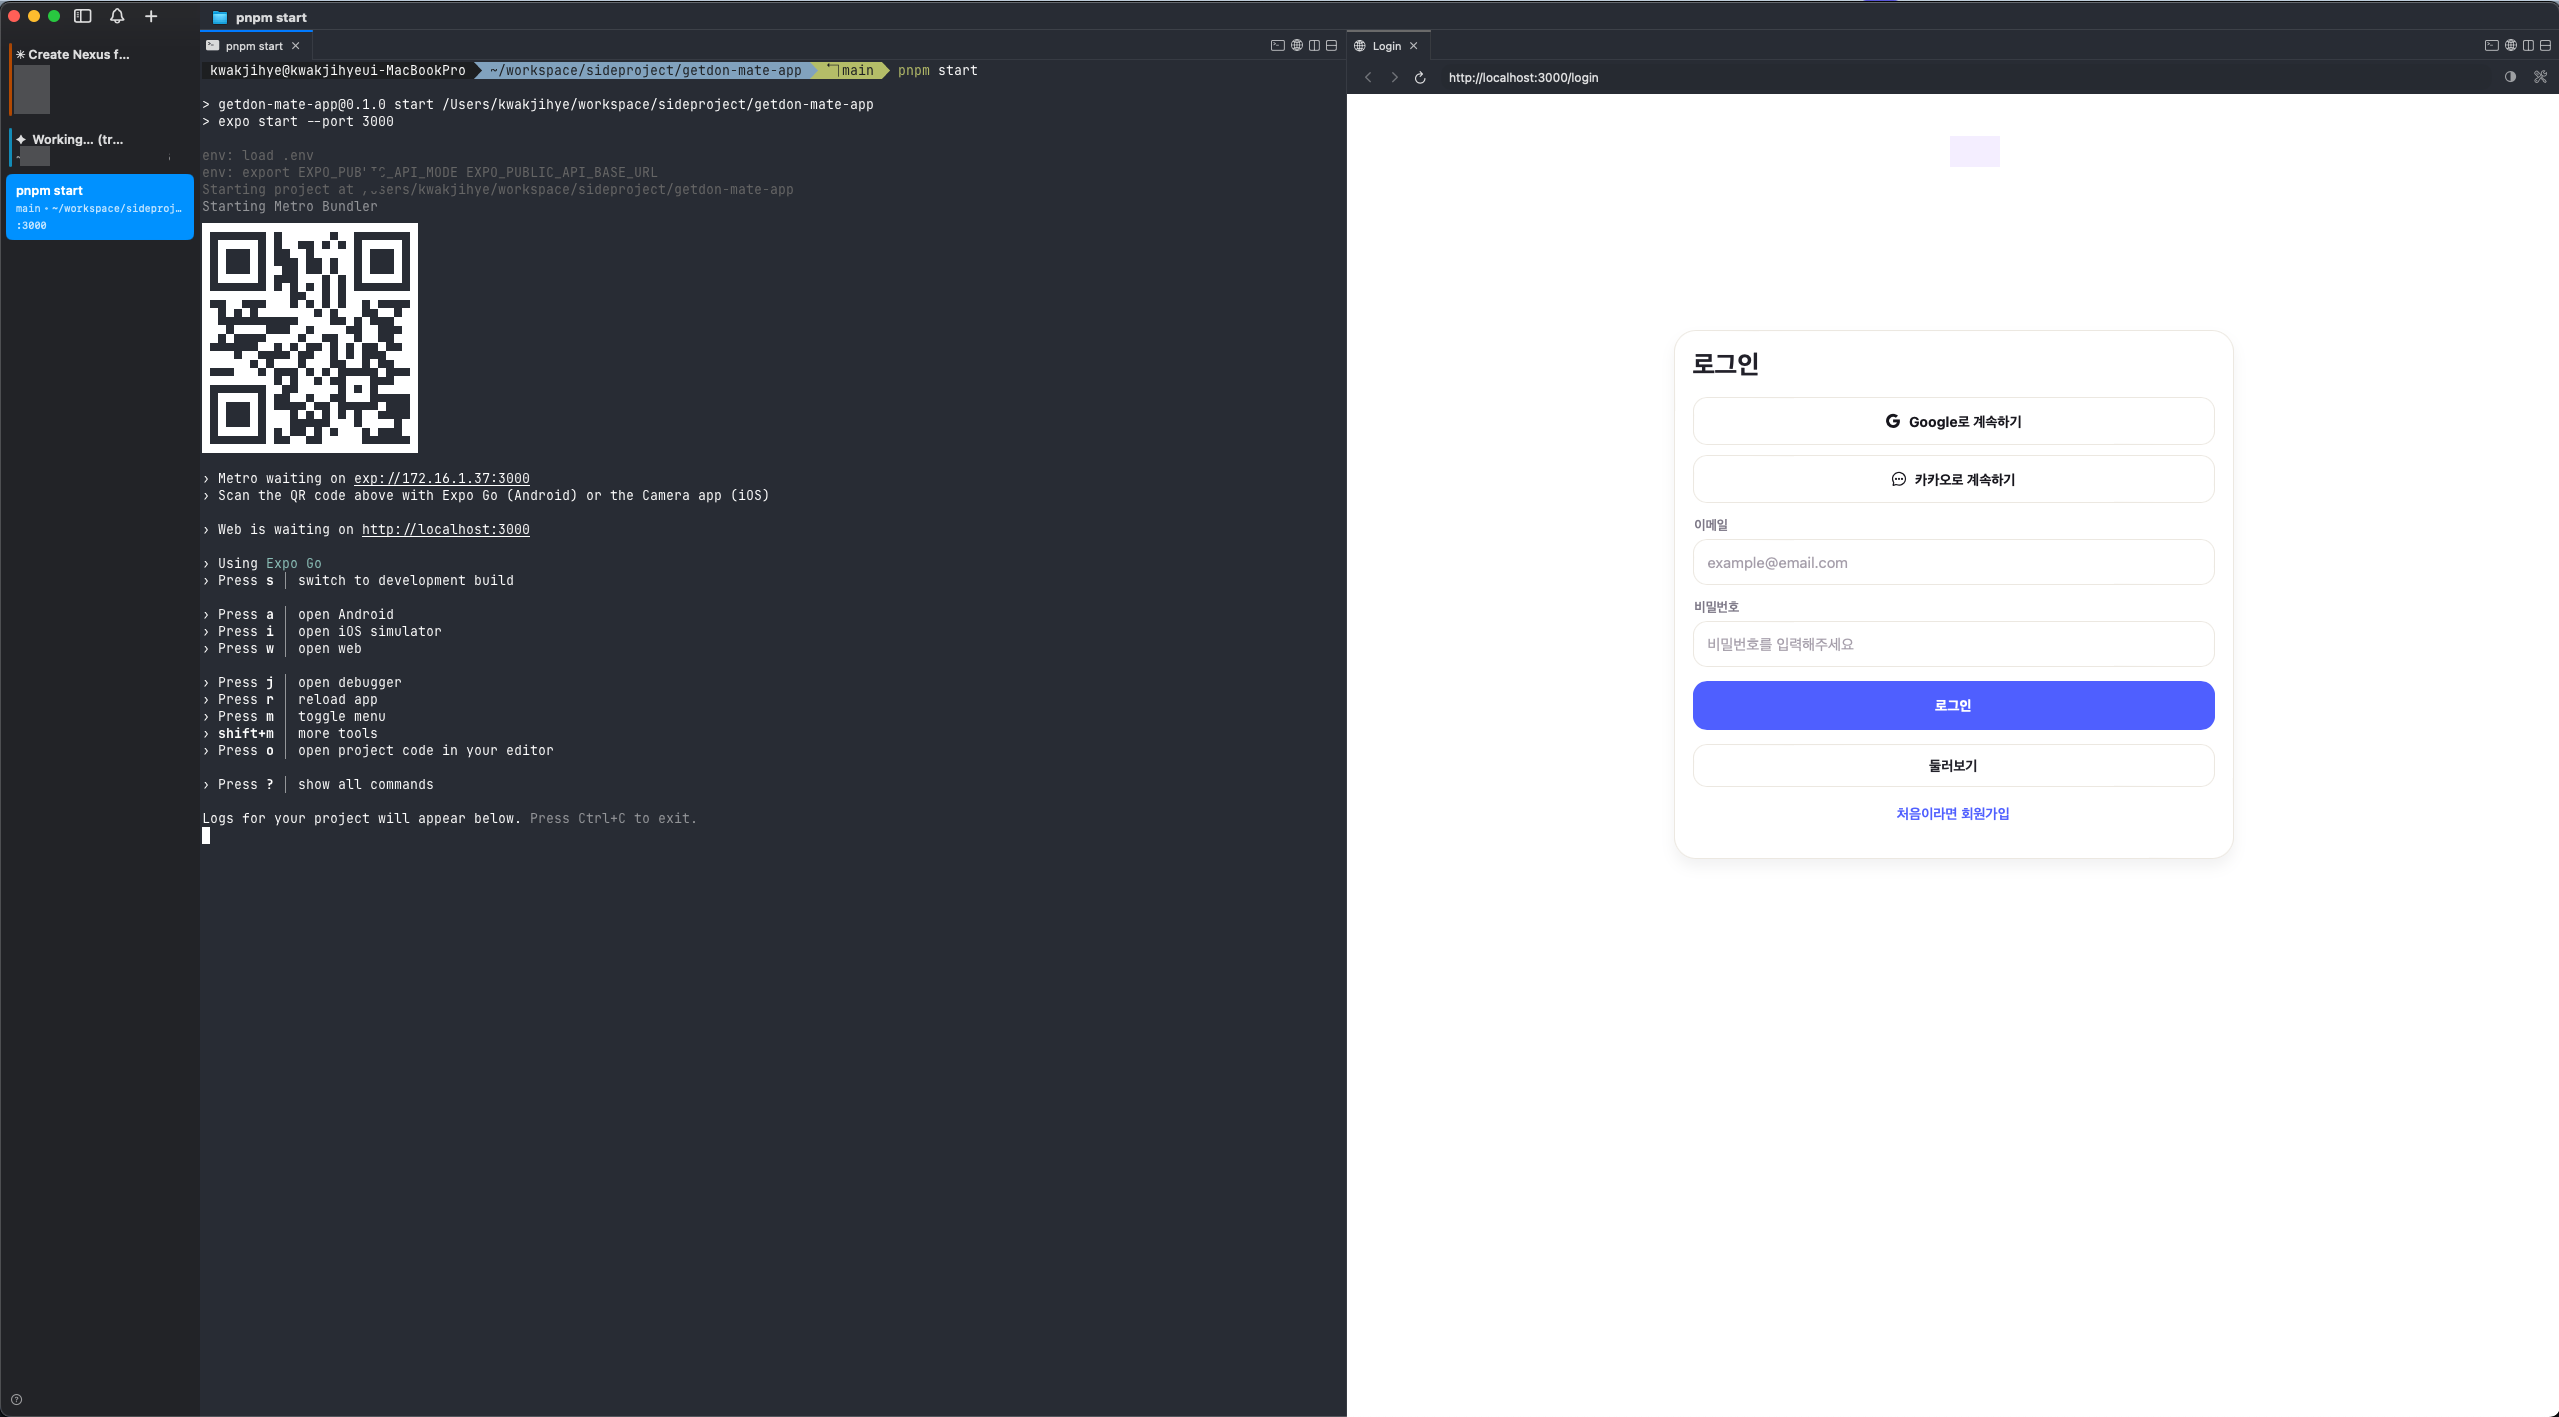Toggle browser dark mode half-circle icon
Viewport: 2559px width, 1417px height.
click(x=2510, y=77)
